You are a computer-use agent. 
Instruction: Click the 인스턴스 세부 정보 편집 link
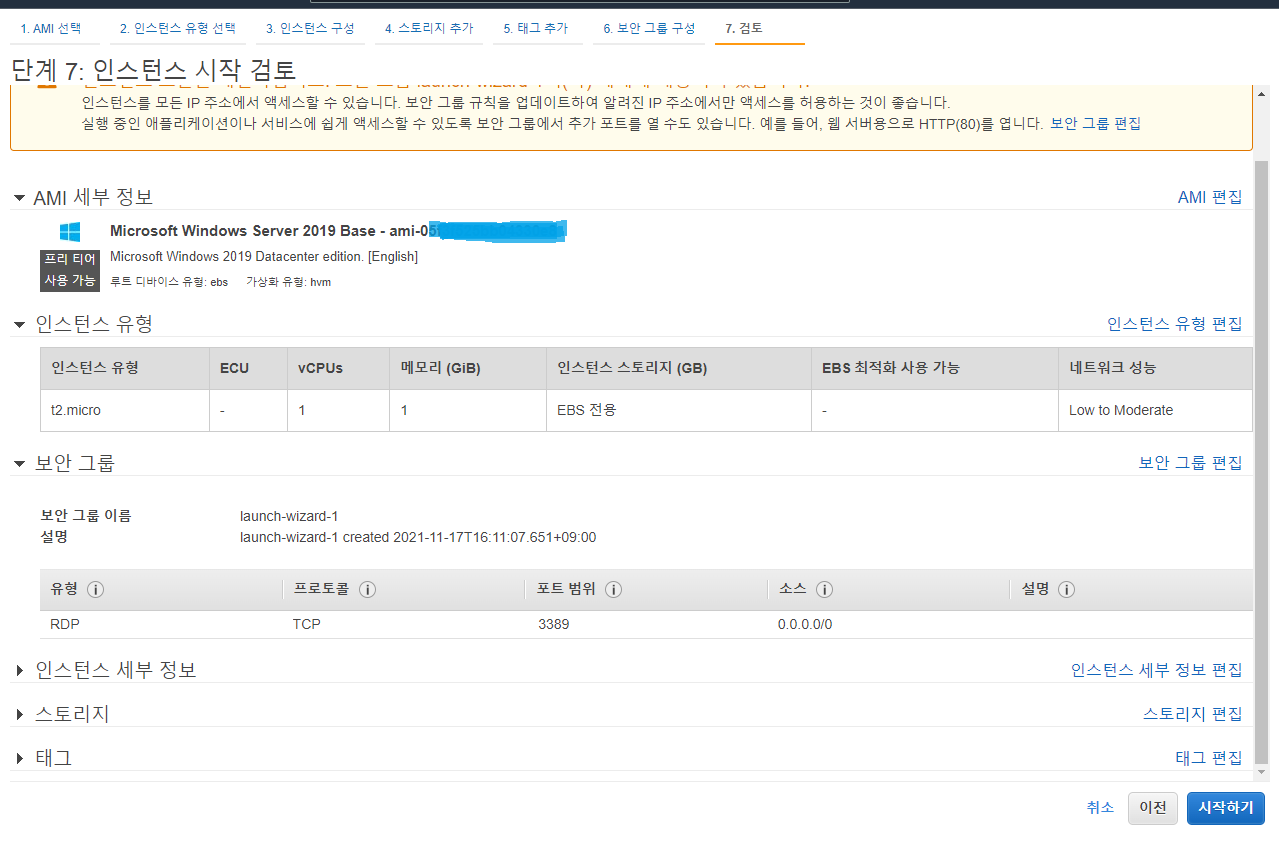[1156, 670]
